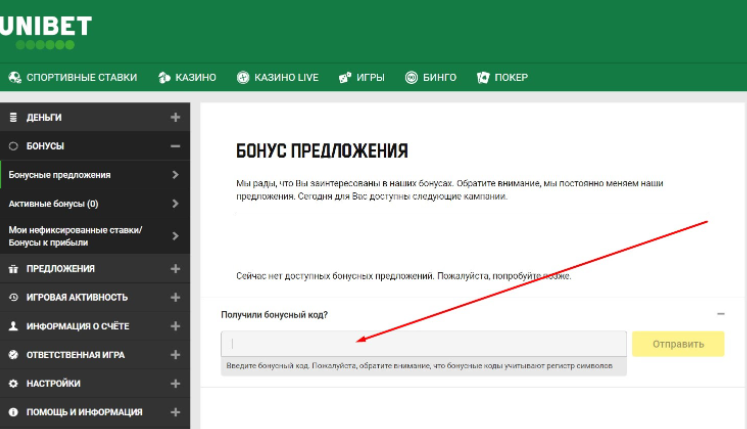Screen dimensions: 747x429
Task: Click the Деньги menu label
Action: 44,117
